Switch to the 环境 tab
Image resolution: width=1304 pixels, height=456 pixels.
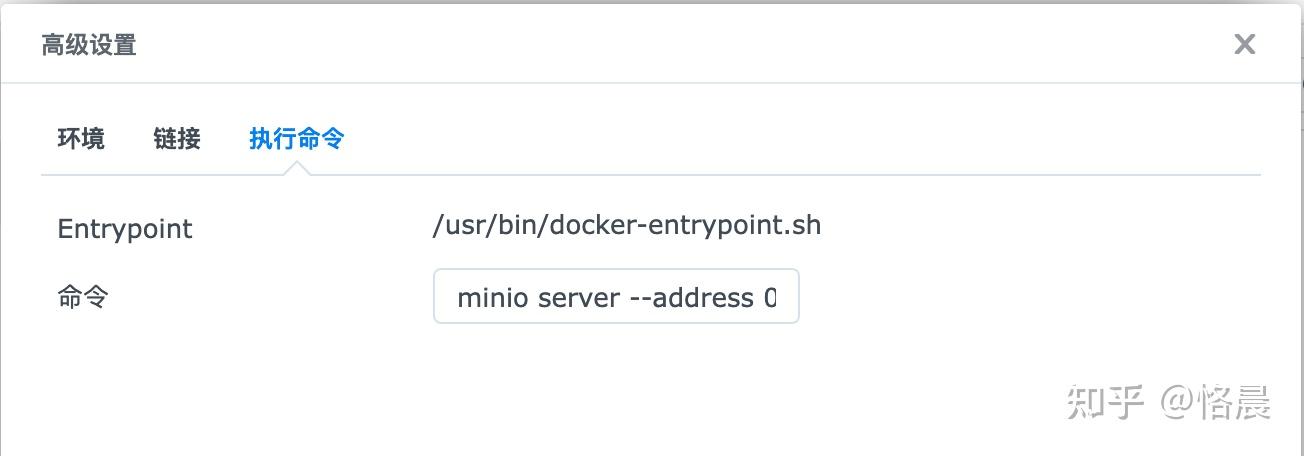81,138
